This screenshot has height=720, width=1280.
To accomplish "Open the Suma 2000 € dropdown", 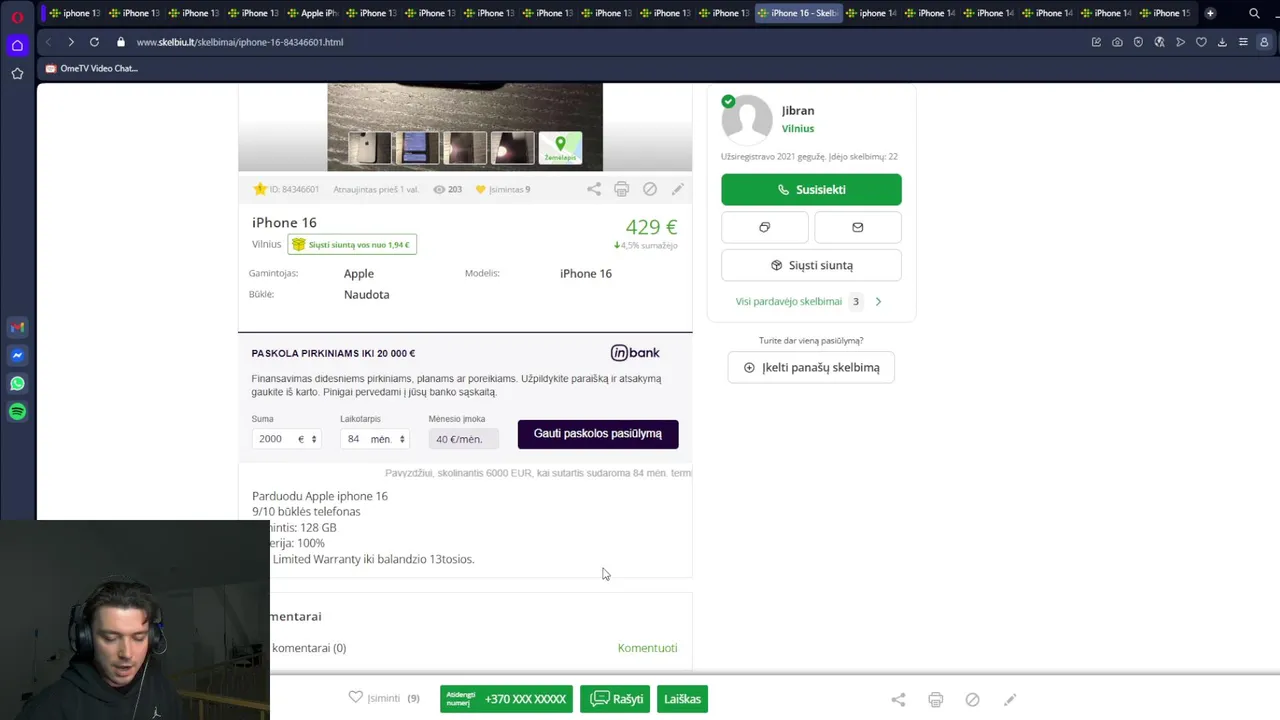I will coord(286,439).
